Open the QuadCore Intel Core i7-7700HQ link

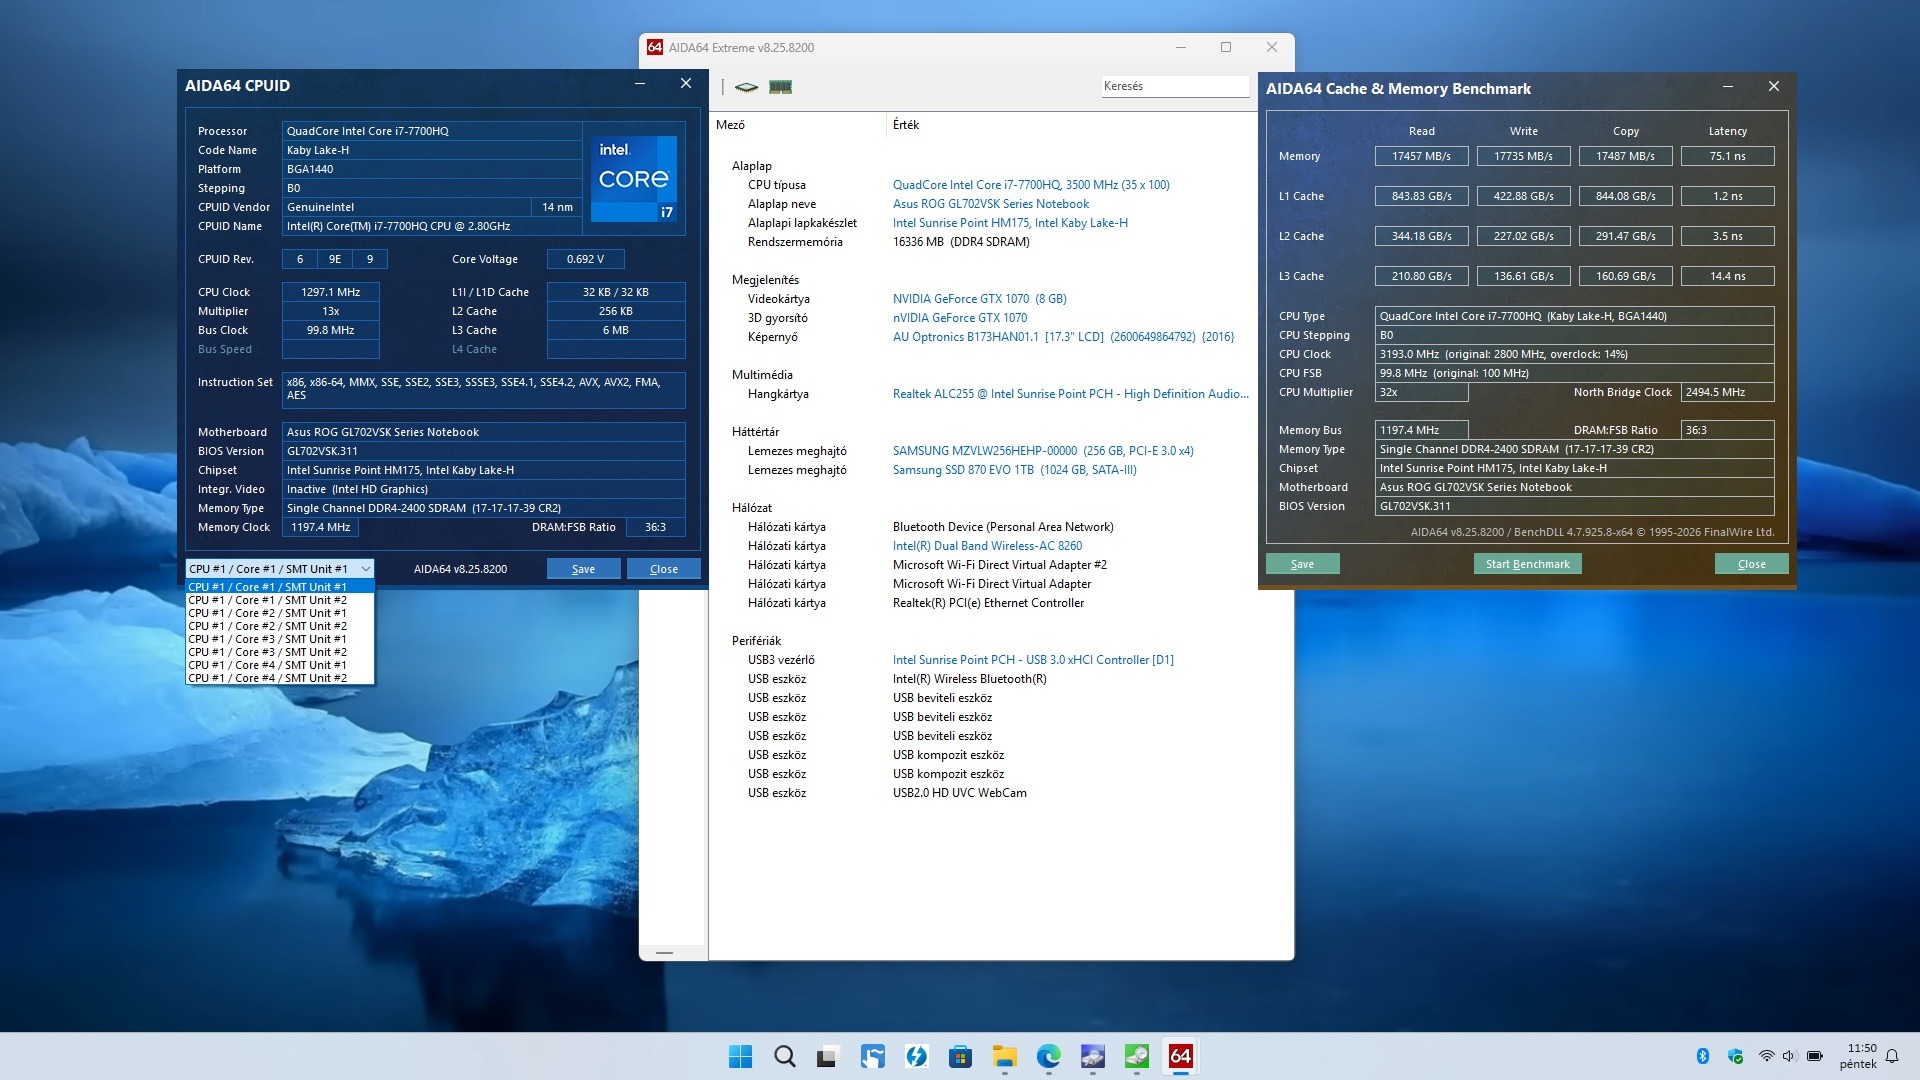(1030, 185)
